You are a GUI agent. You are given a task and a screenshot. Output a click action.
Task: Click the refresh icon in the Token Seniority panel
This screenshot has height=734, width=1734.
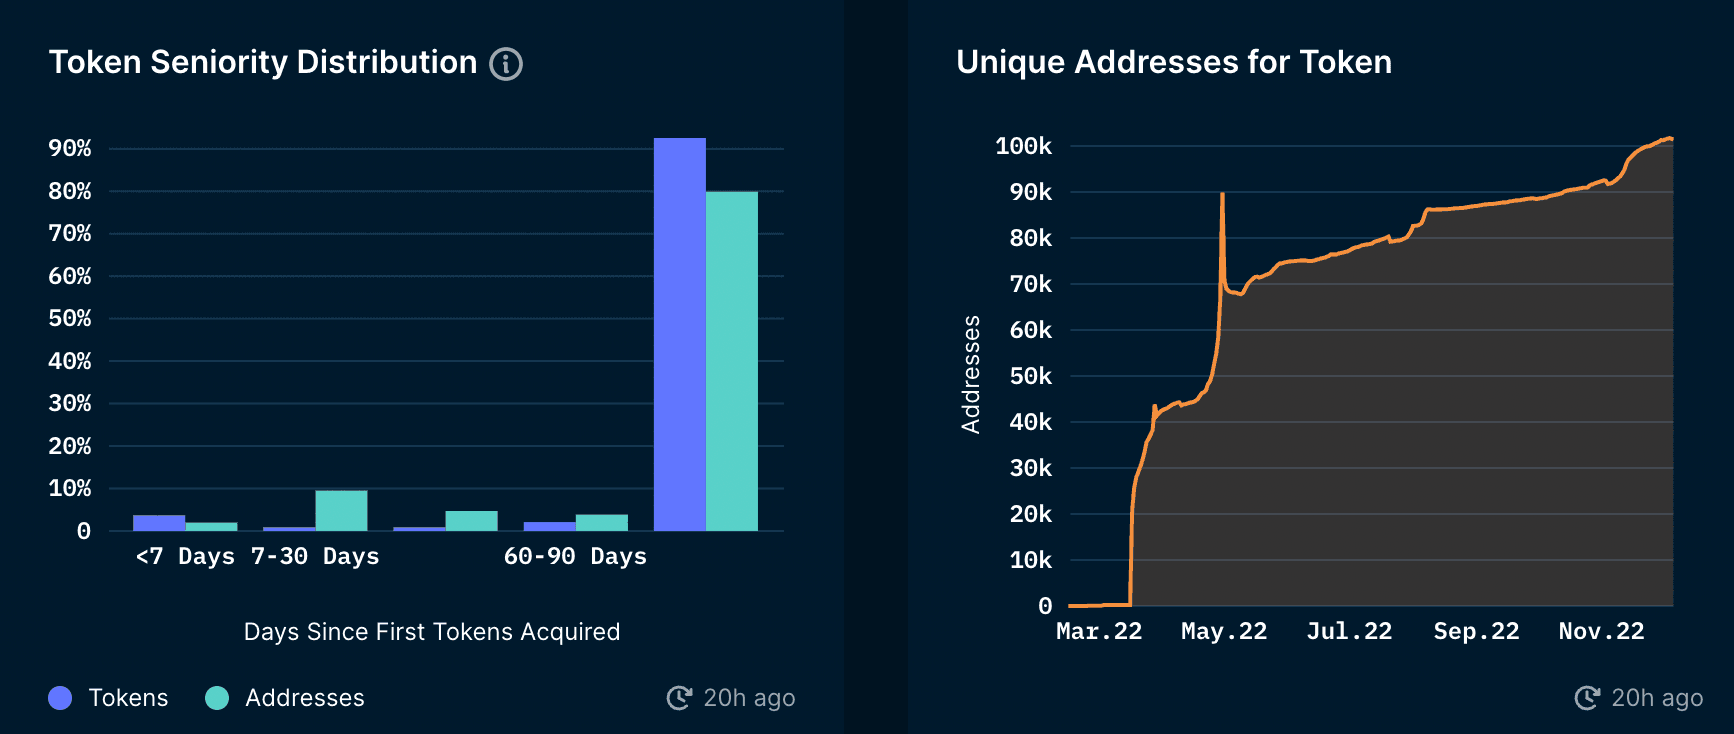pyautogui.click(x=679, y=698)
